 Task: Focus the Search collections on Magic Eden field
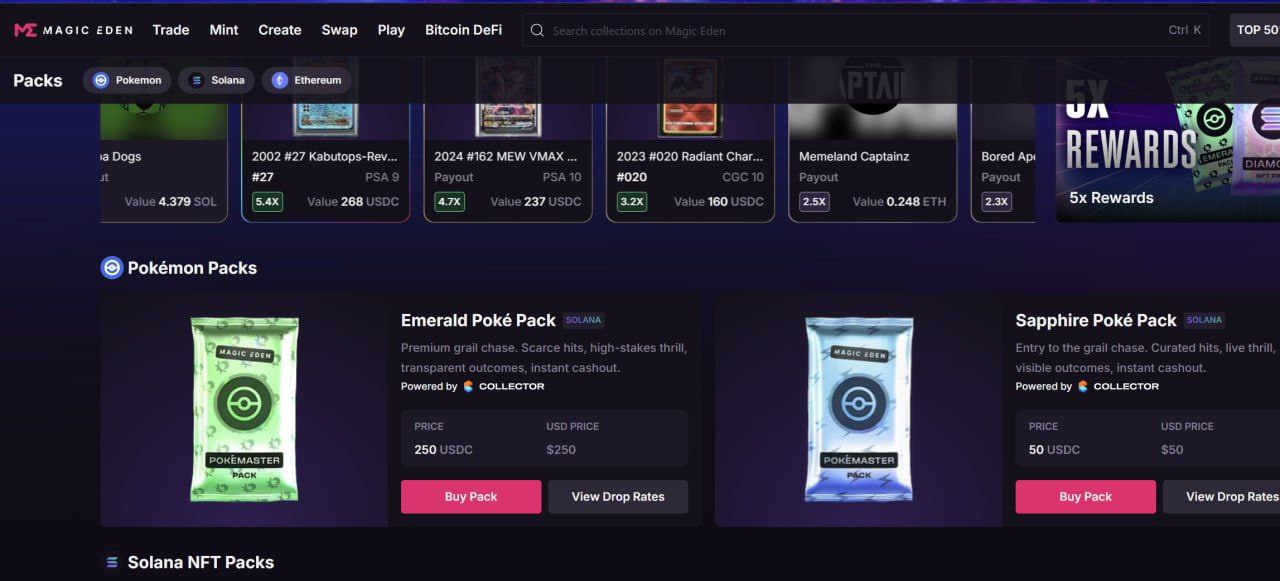click(x=865, y=30)
